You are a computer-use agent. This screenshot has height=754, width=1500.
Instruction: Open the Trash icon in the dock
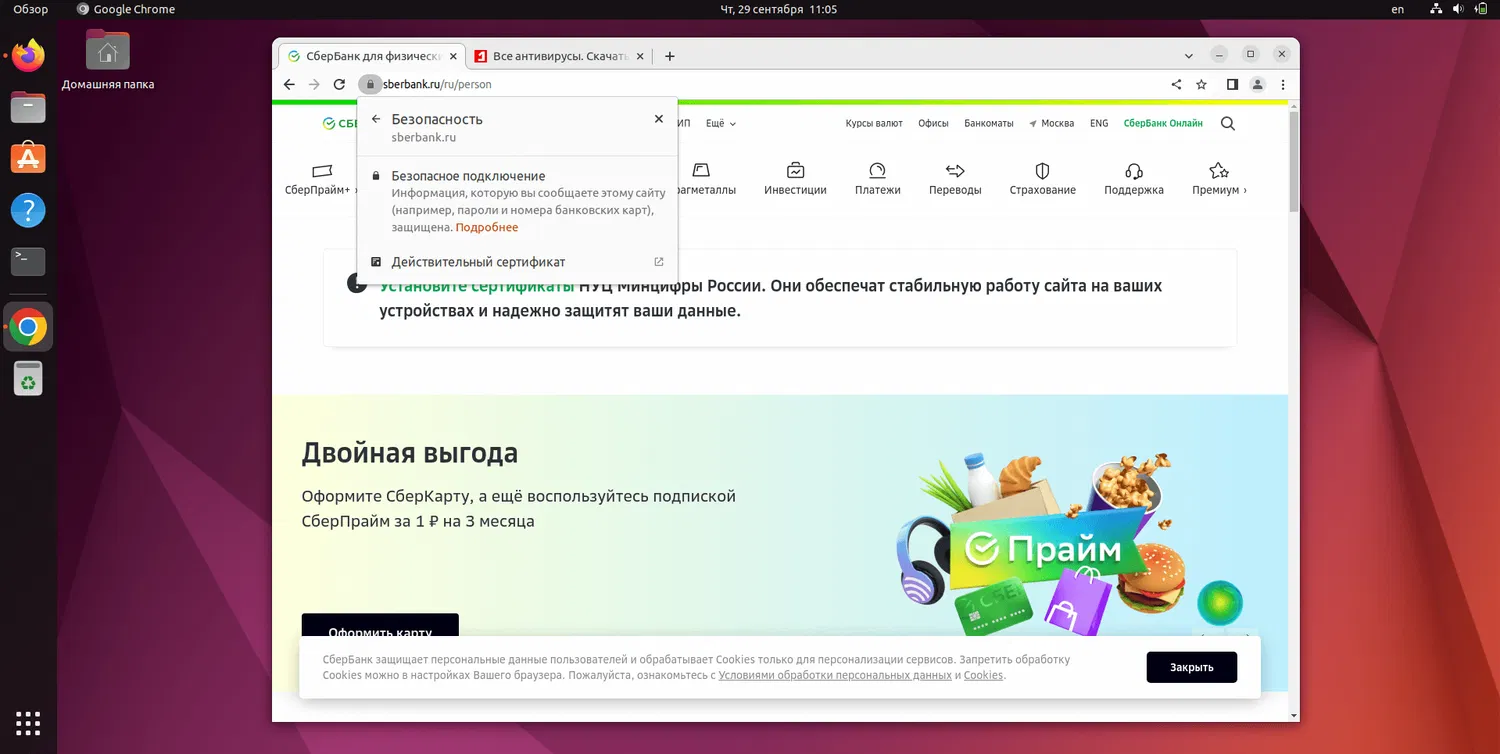(28, 378)
